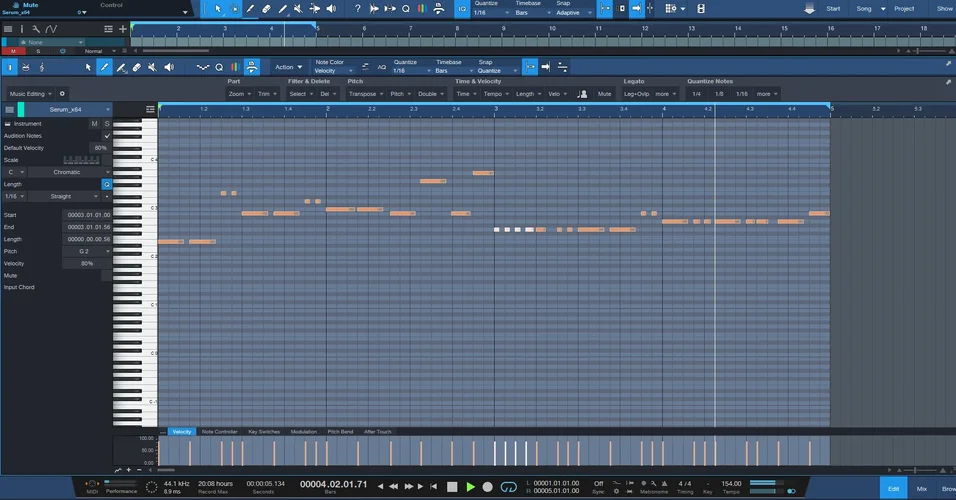956x500 pixels.
Task: Click the Play button in the transport
Action: click(x=470, y=487)
